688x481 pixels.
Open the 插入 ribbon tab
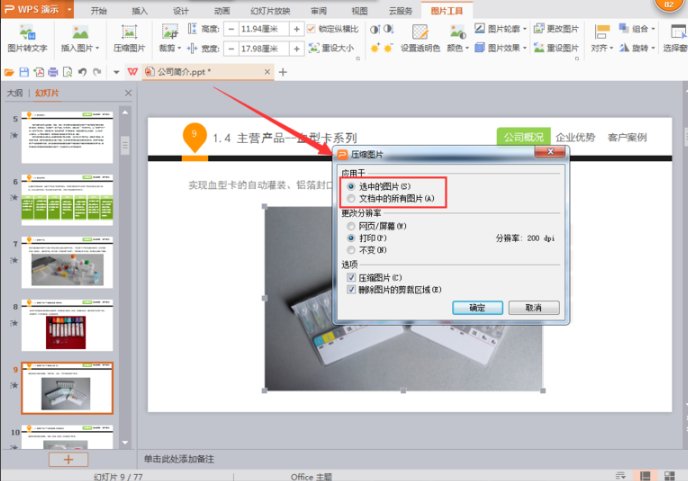[x=140, y=11]
